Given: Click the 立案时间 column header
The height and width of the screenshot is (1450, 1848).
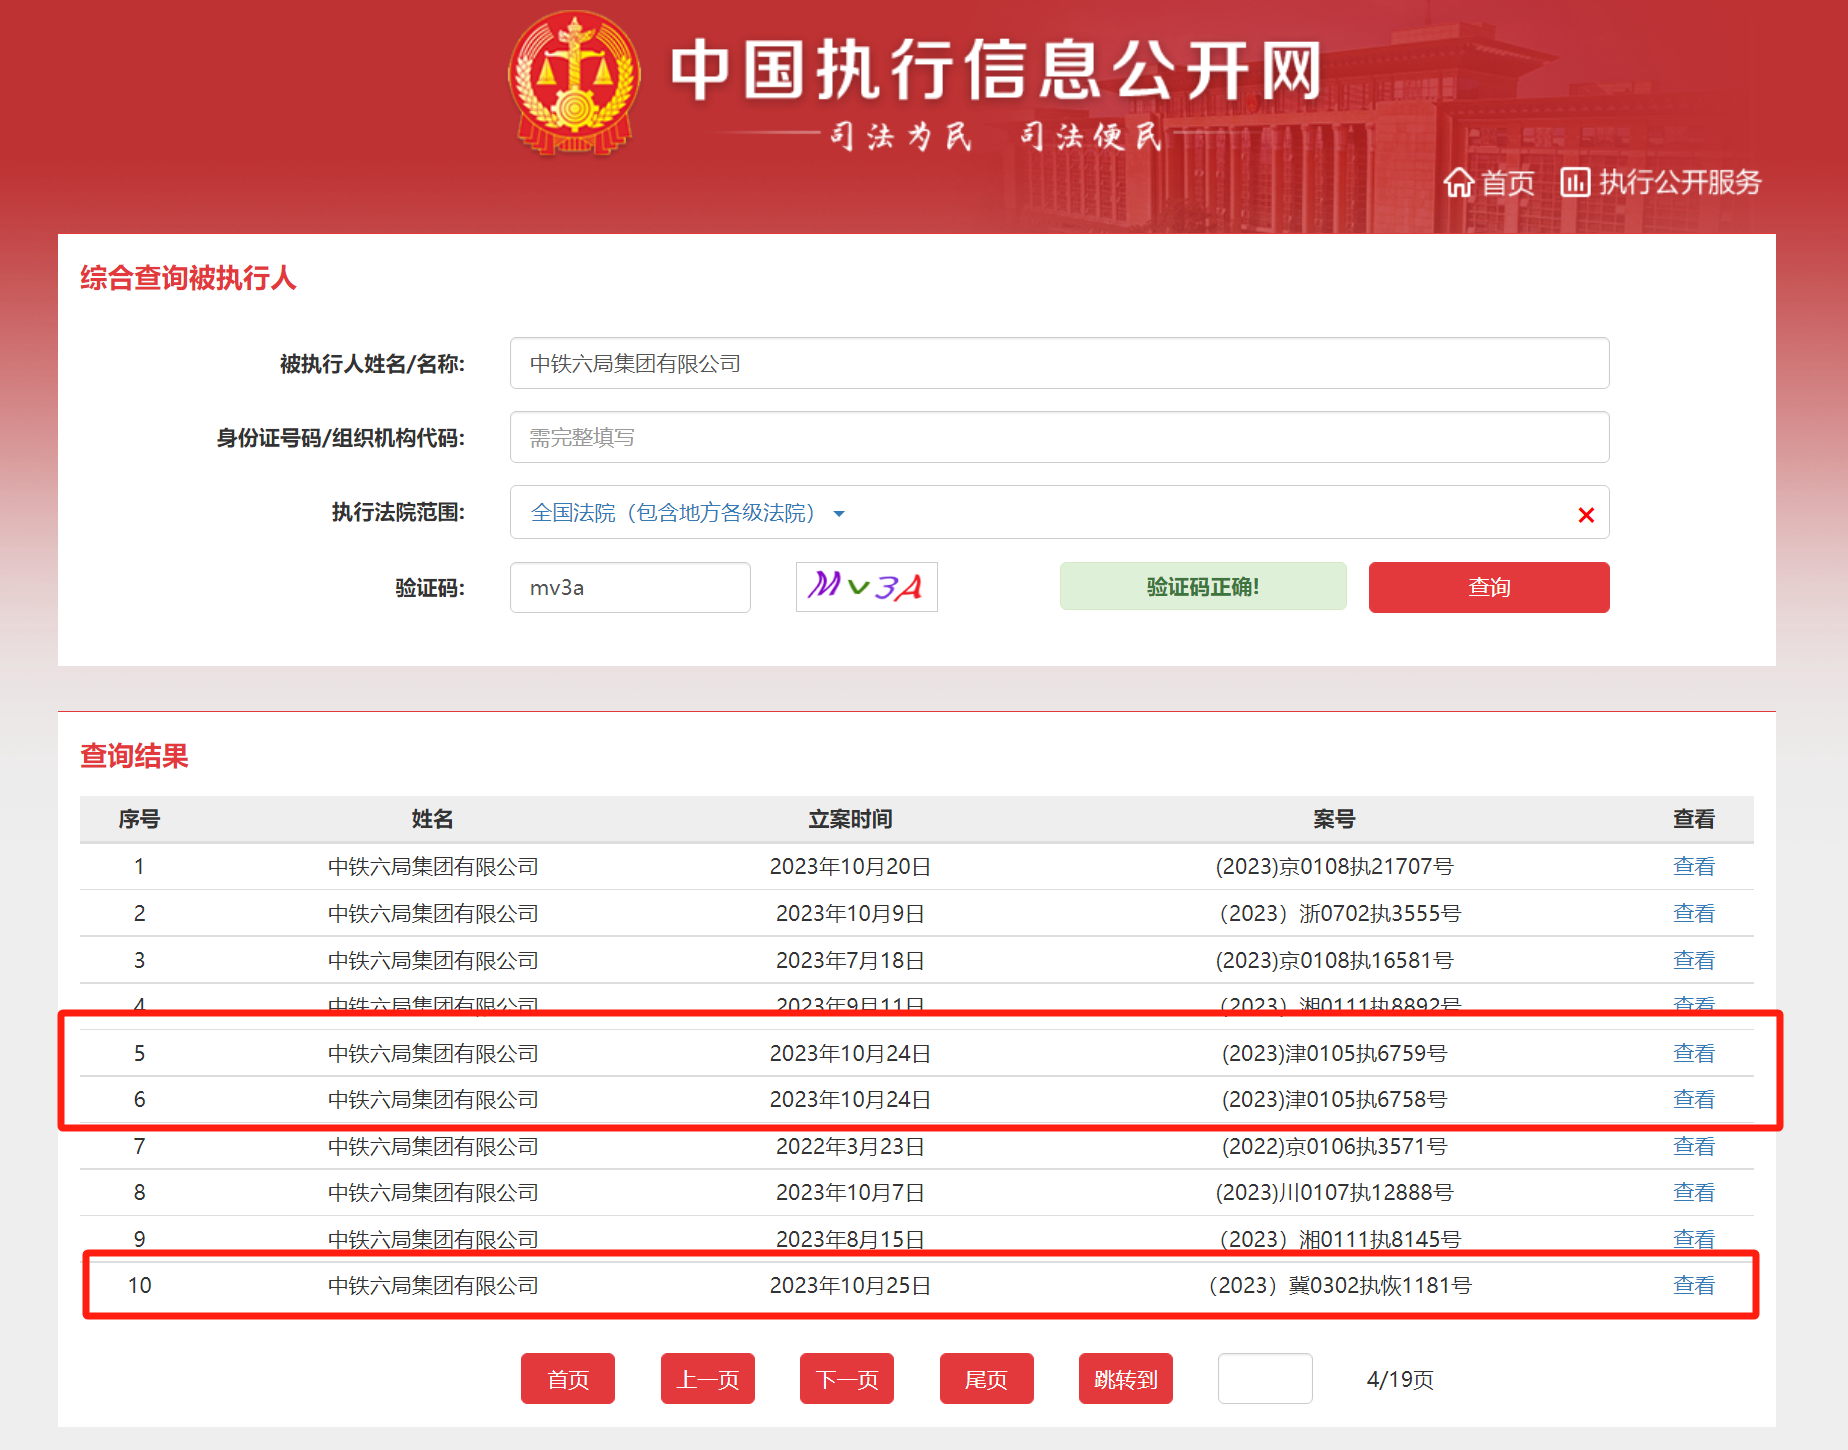Looking at the screenshot, I should (x=850, y=819).
